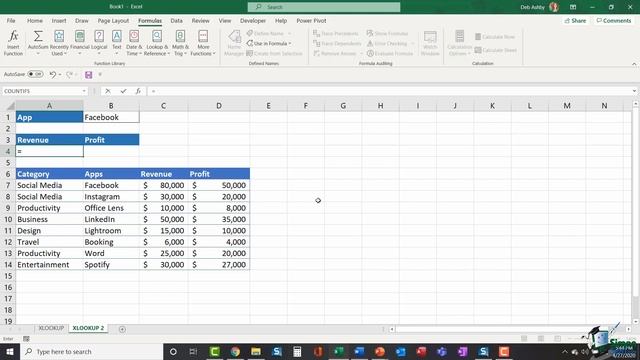Toggle AutoSave switch

point(36,74)
